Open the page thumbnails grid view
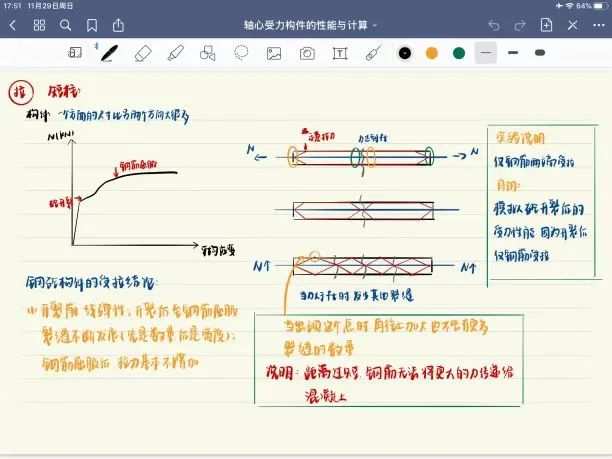 (x=39, y=26)
